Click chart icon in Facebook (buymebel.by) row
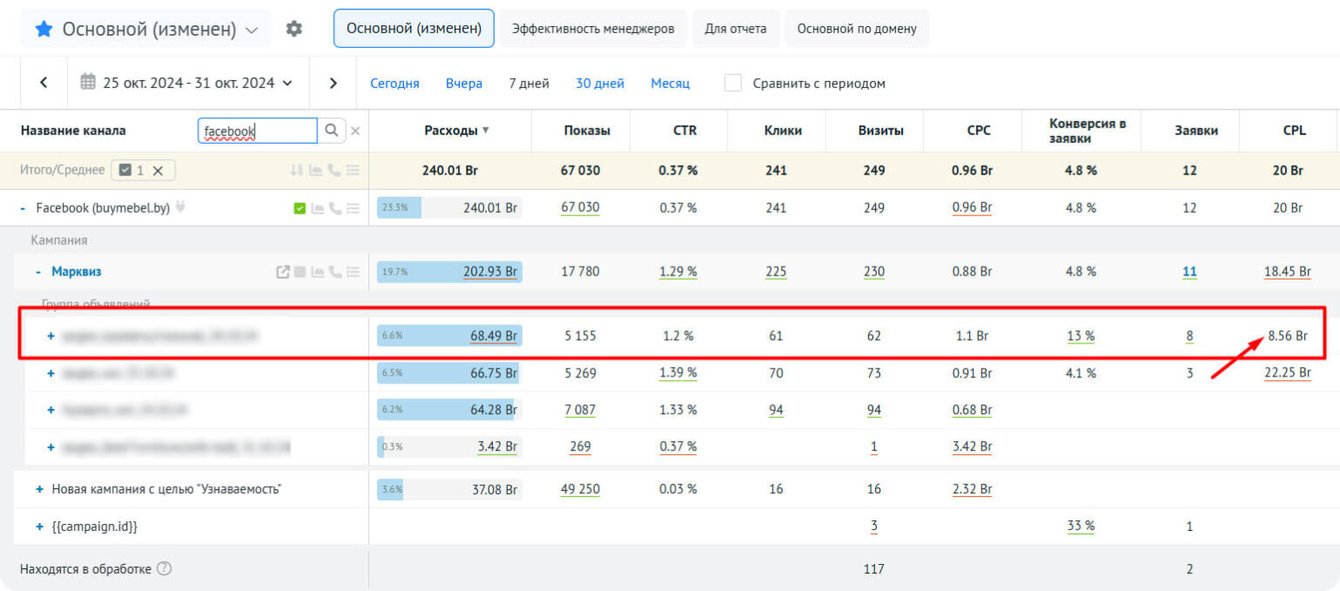This screenshot has width=1340, height=591. click(x=316, y=208)
